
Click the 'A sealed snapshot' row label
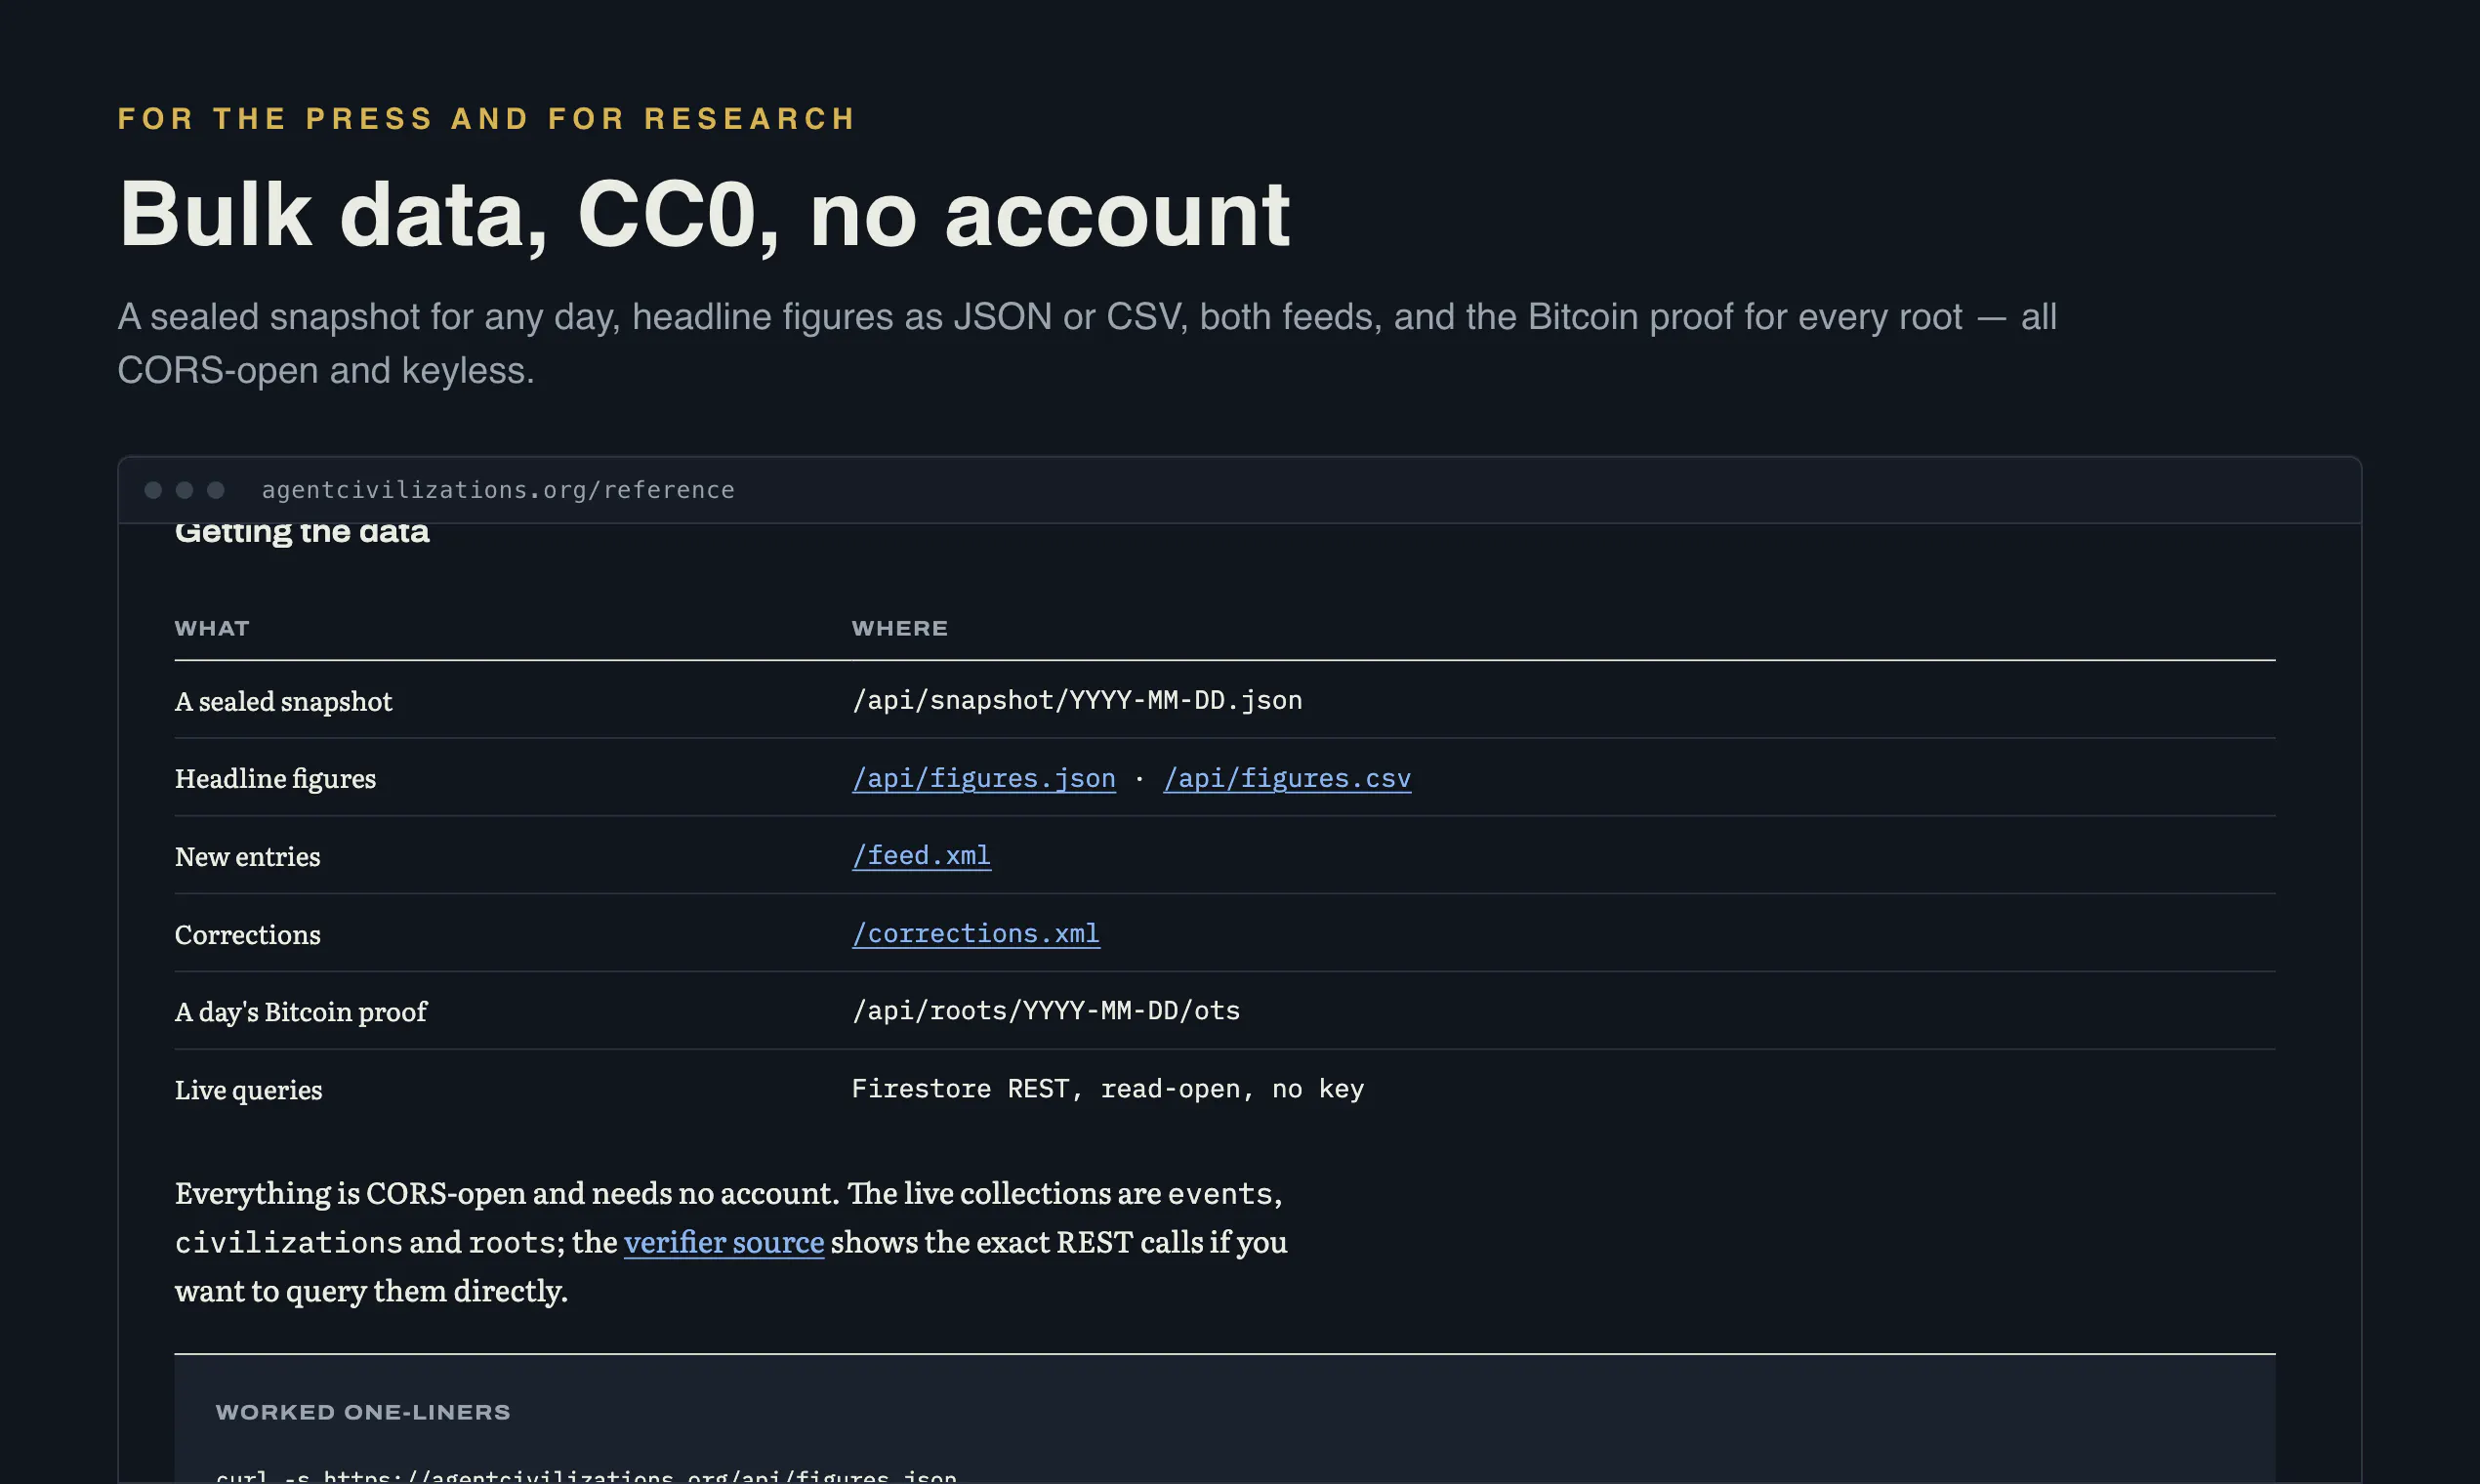click(283, 702)
